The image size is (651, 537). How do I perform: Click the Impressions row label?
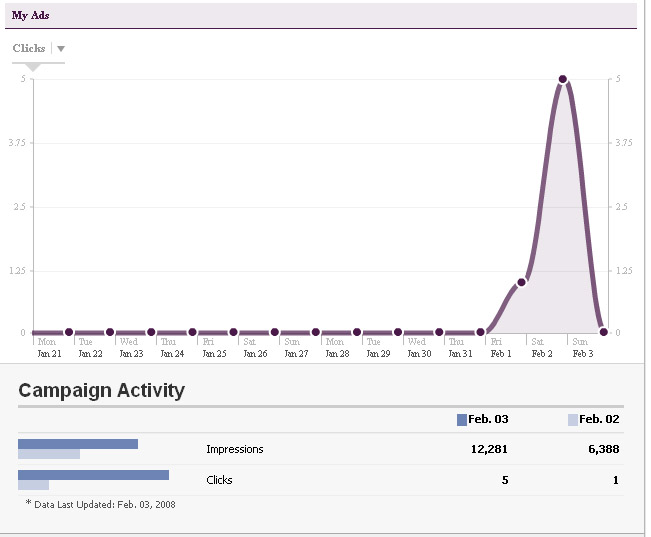pos(234,450)
